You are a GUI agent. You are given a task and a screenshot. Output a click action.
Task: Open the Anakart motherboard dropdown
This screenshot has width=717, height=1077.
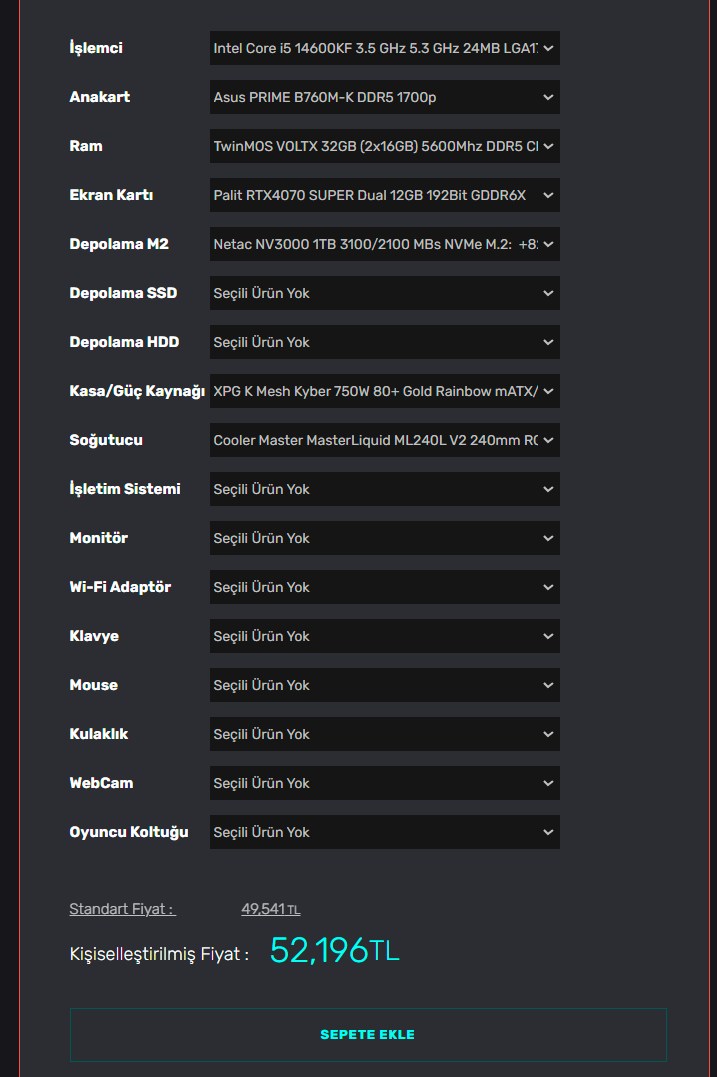[384, 97]
